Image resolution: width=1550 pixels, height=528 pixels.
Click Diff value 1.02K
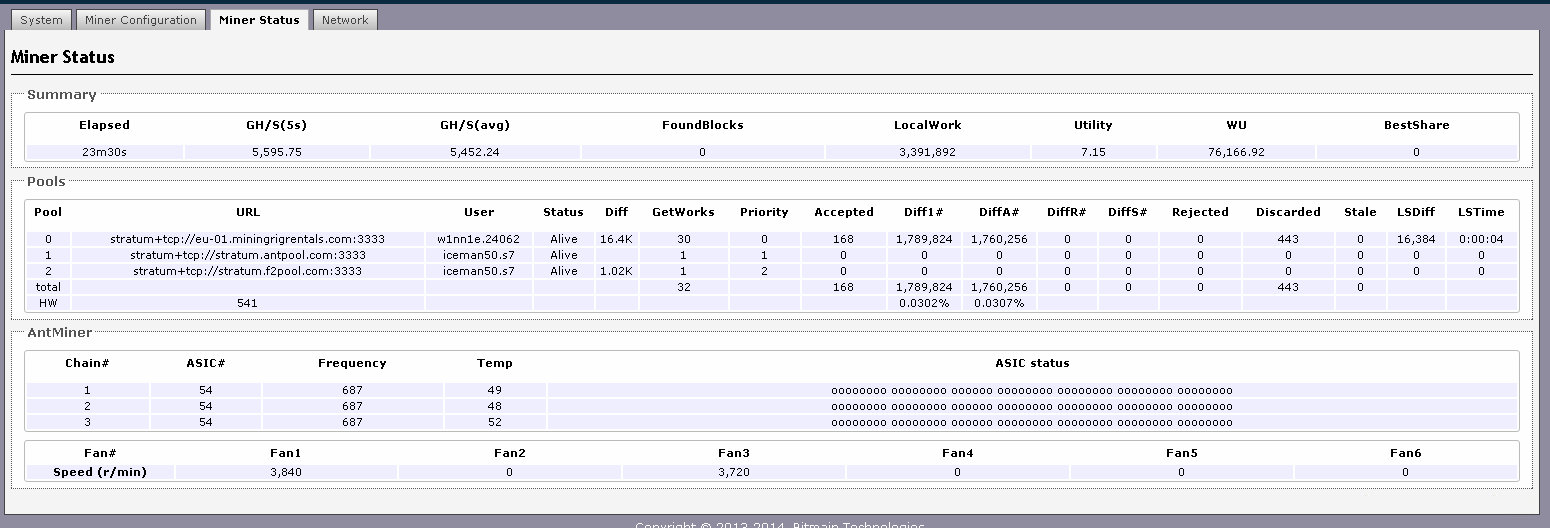click(x=616, y=271)
